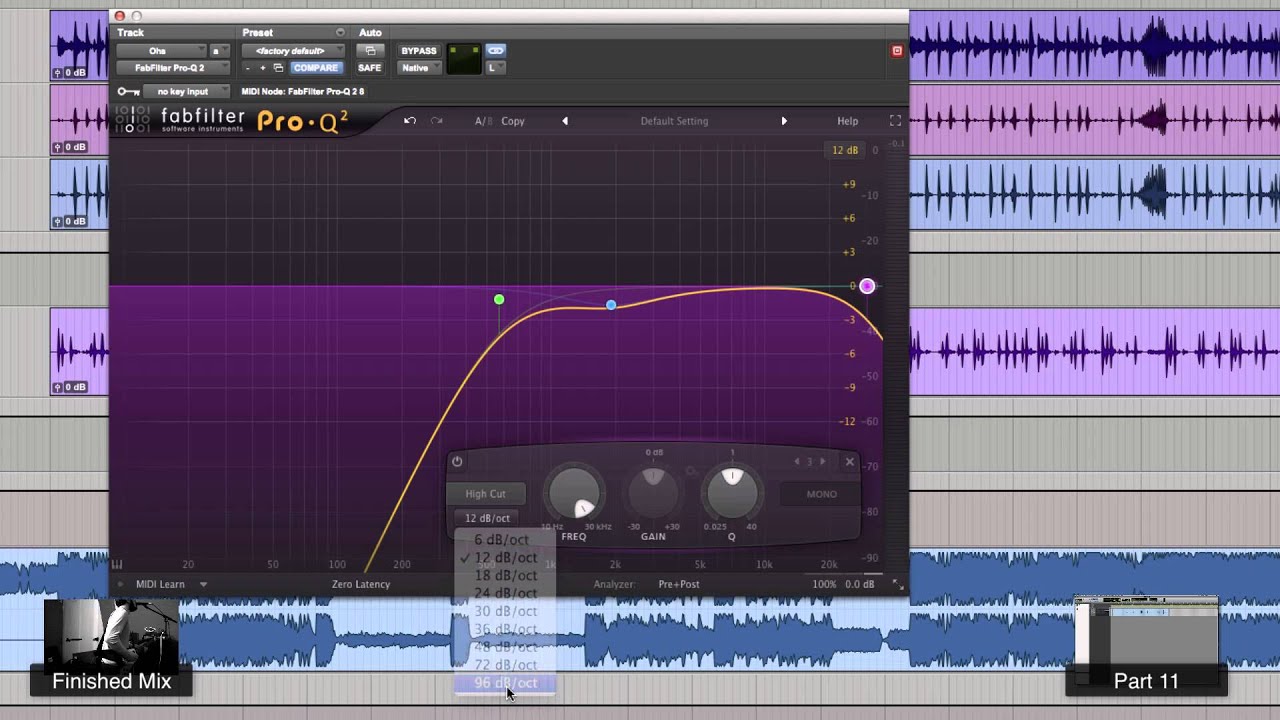Click the MONO stereo placement button
The image size is (1280, 720).
click(x=821, y=494)
